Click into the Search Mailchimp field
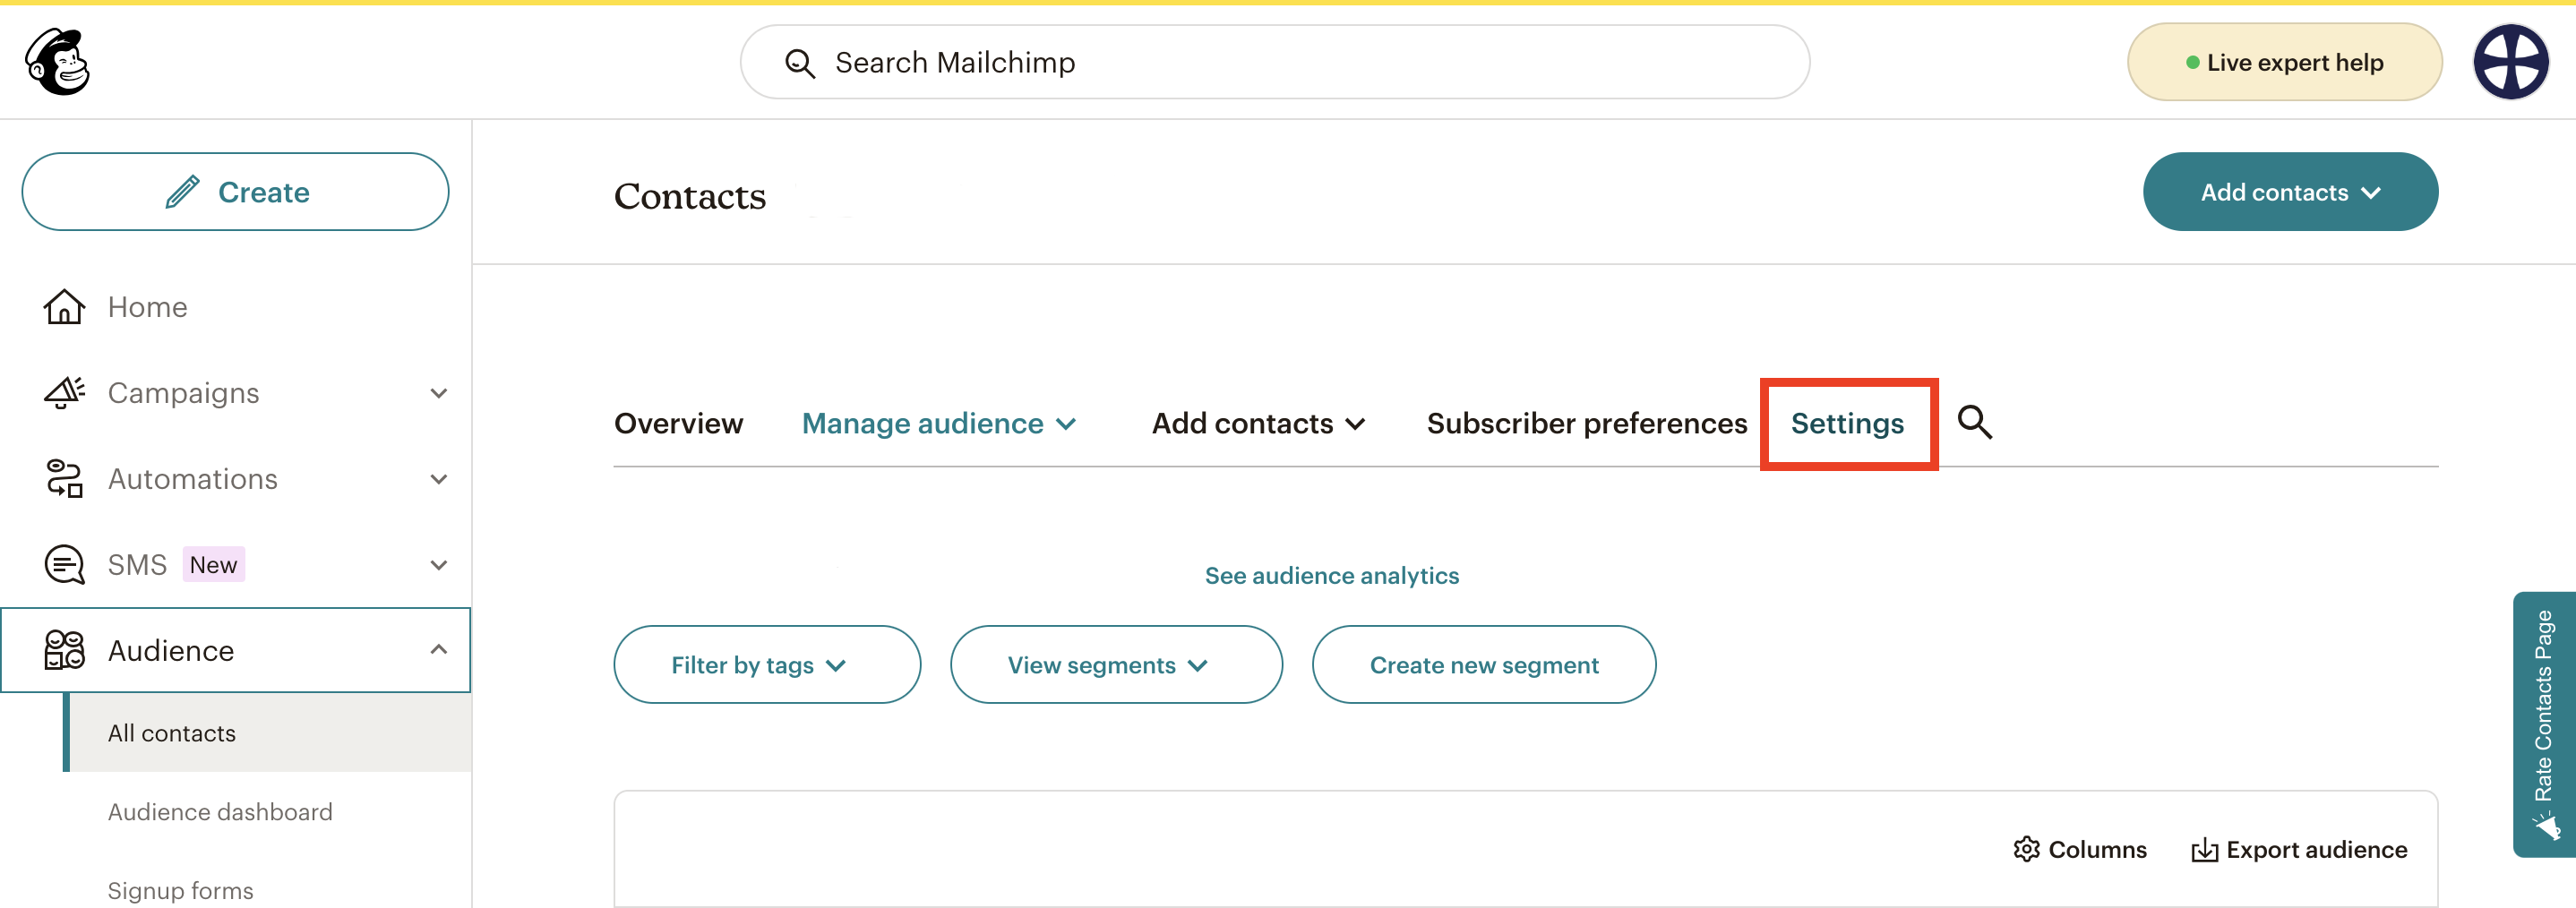The image size is (2576, 908). (x=1275, y=62)
